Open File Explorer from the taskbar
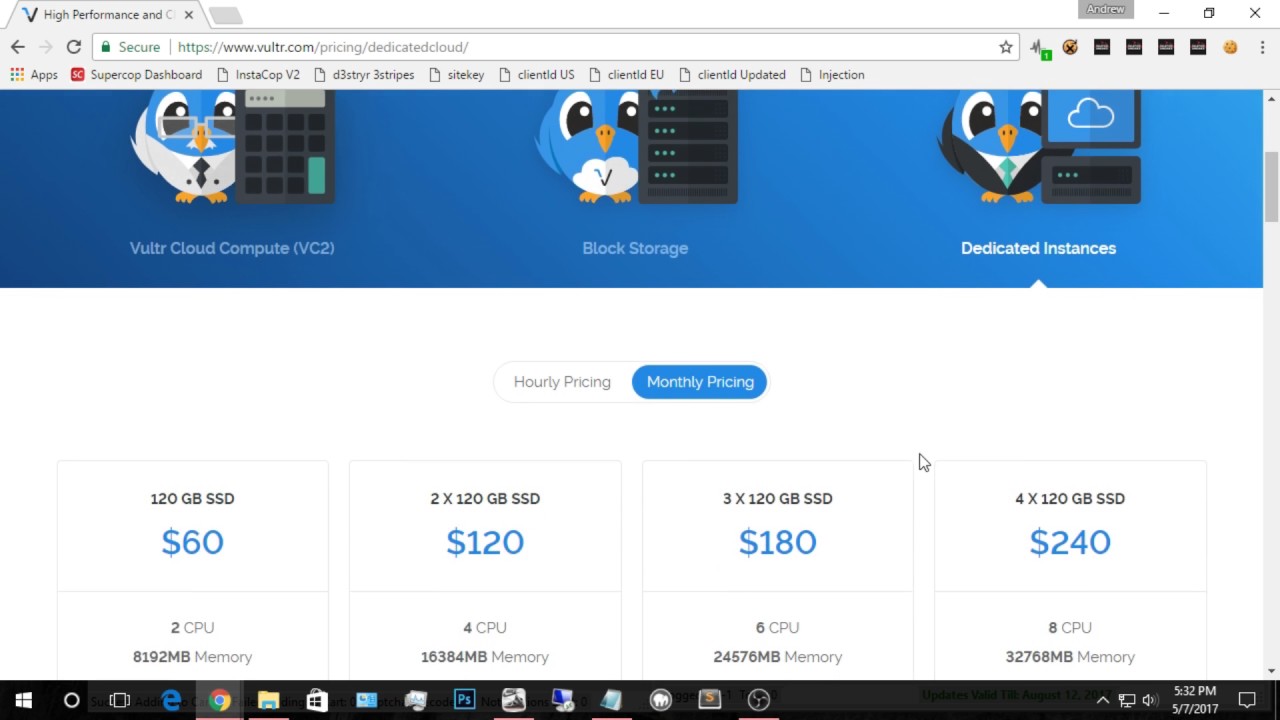The height and width of the screenshot is (720, 1280). [268, 700]
